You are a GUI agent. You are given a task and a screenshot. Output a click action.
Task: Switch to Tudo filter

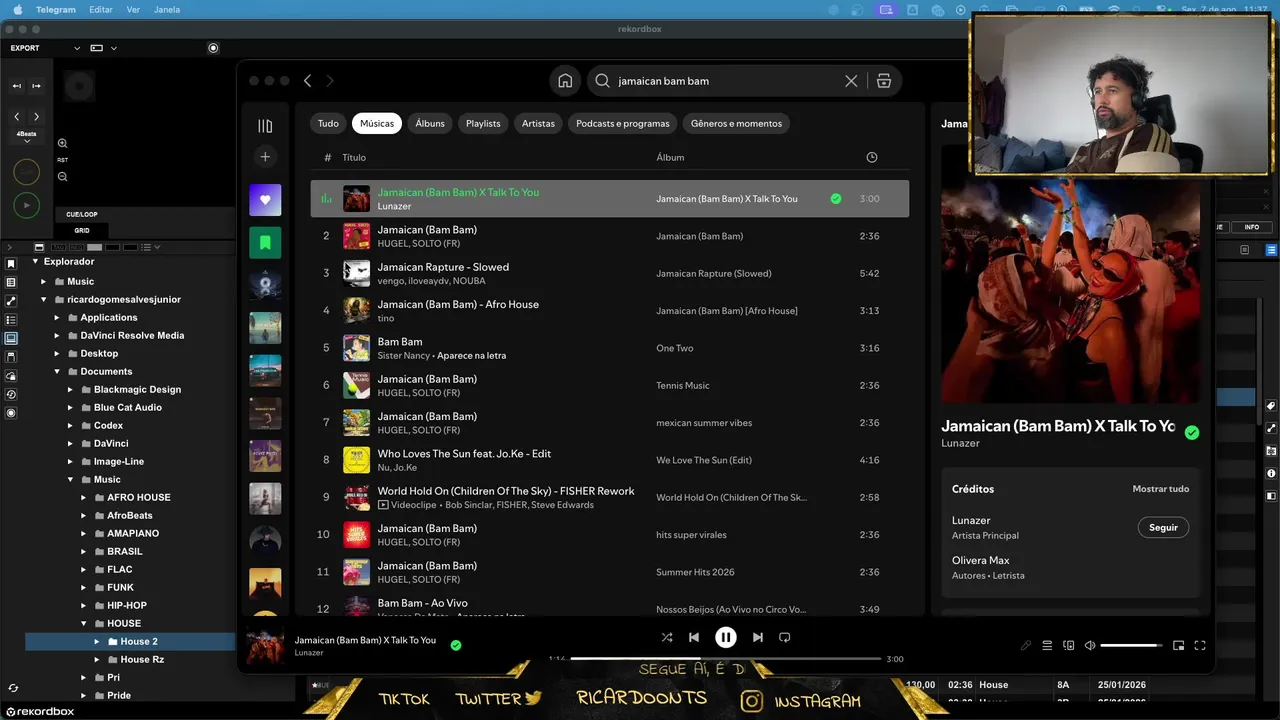tap(328, 124)
